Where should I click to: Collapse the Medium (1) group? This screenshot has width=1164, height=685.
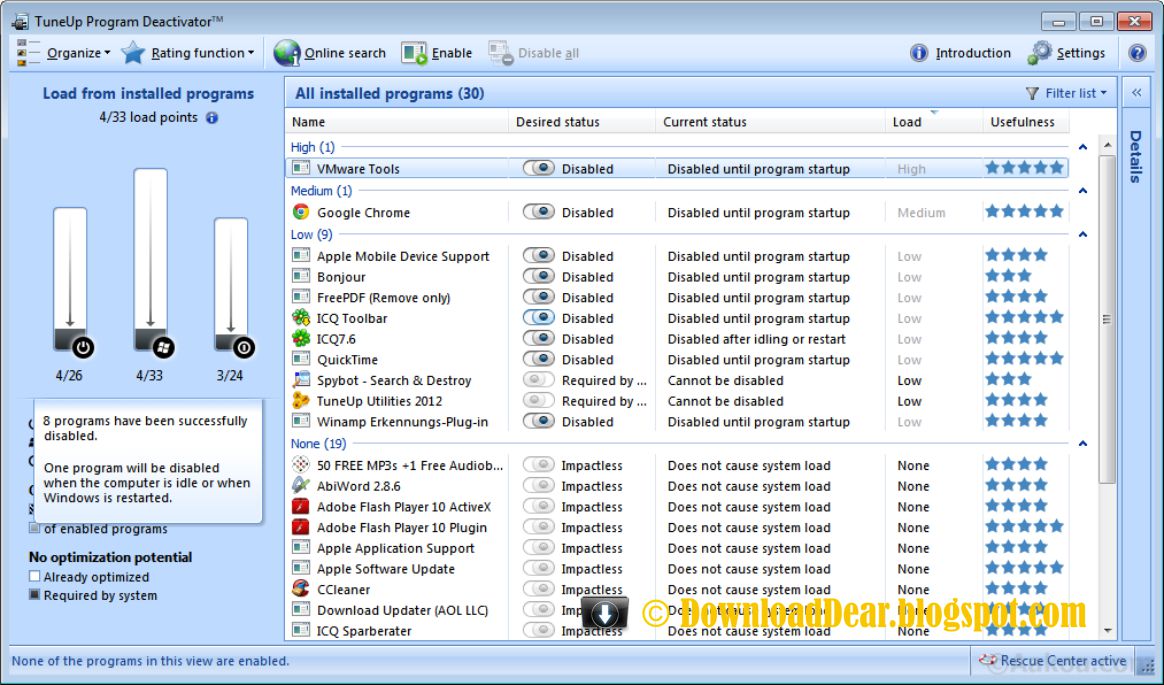tap(1082, 191)
